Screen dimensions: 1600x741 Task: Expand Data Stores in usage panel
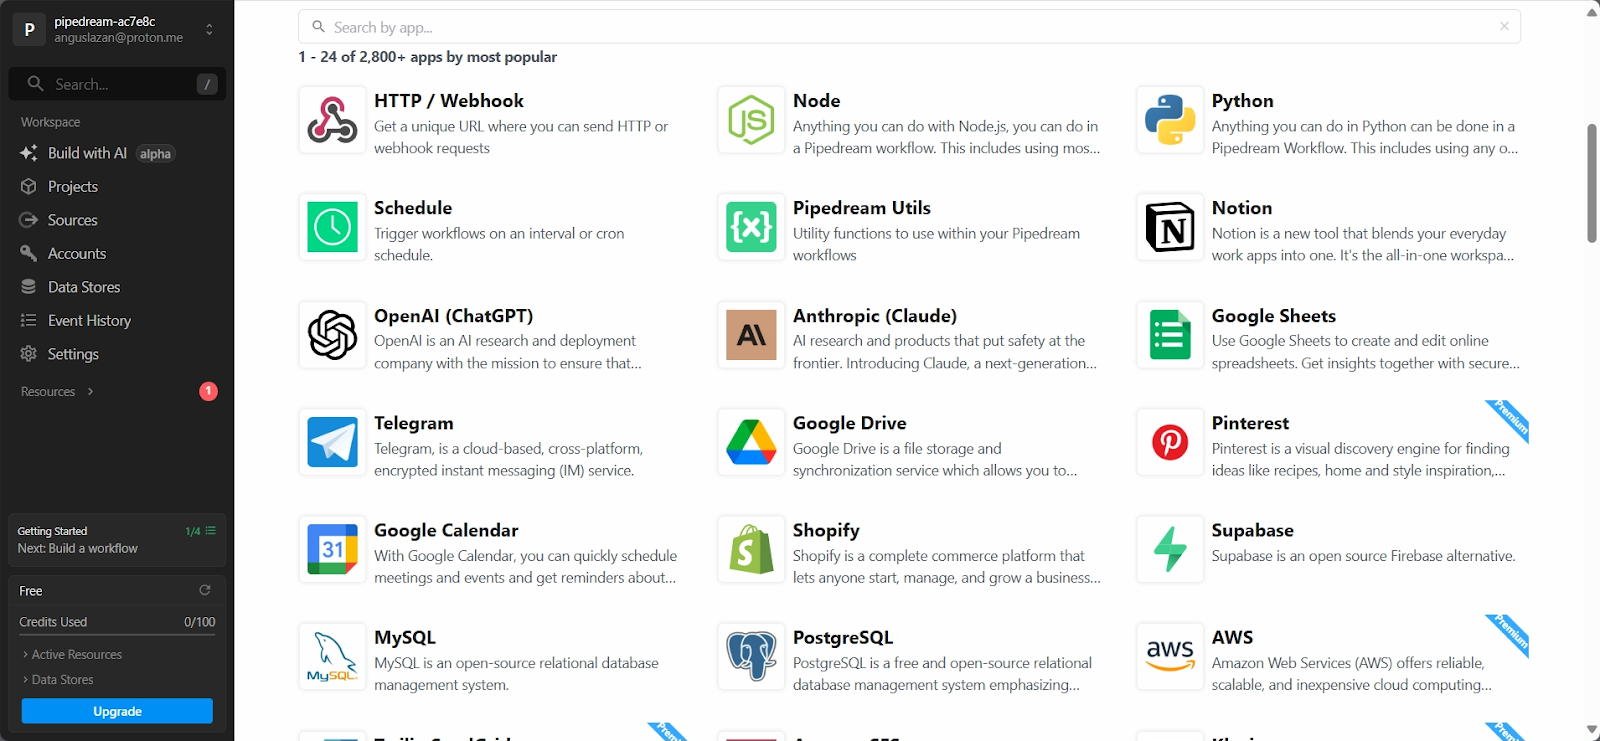click(58, 680)
